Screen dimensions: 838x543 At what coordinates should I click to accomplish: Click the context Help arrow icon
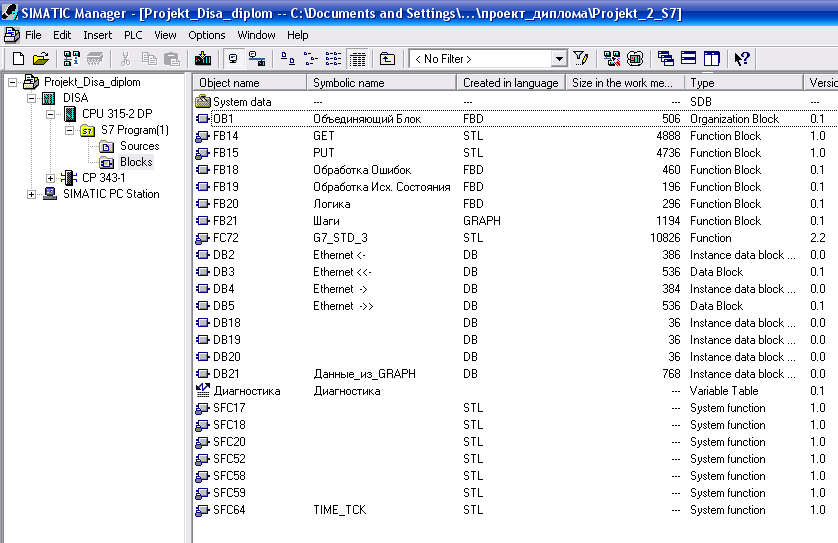tap(742, 59)
